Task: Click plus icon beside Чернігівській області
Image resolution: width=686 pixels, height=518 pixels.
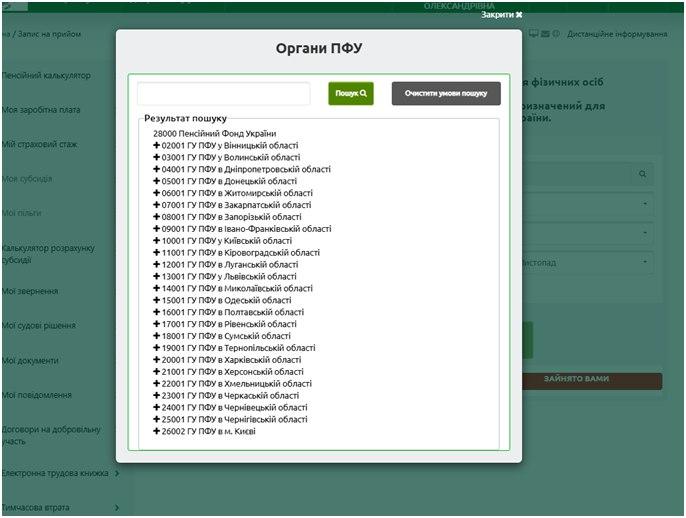Action: [156, 419]
